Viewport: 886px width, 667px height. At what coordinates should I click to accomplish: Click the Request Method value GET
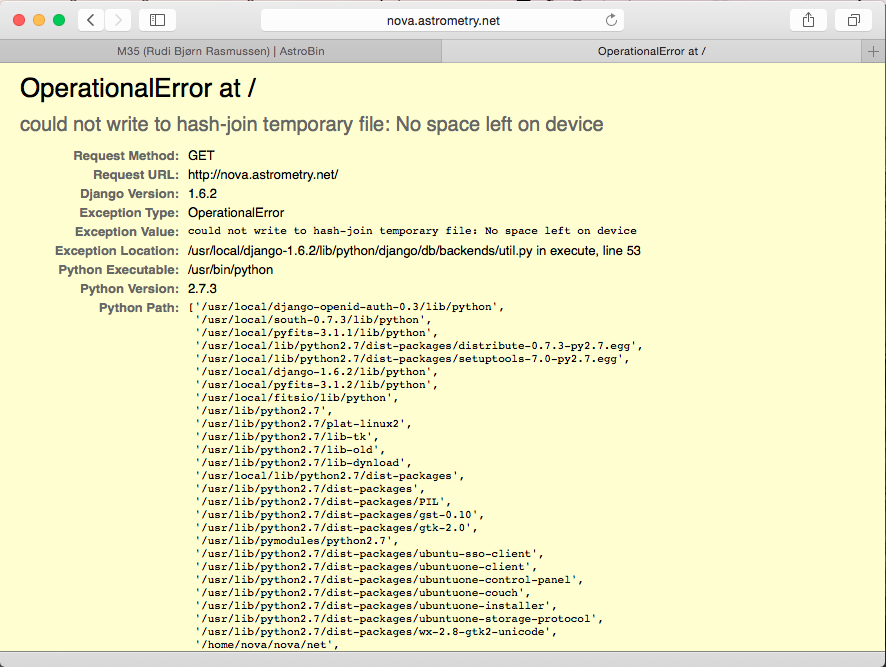pos(201,155)
